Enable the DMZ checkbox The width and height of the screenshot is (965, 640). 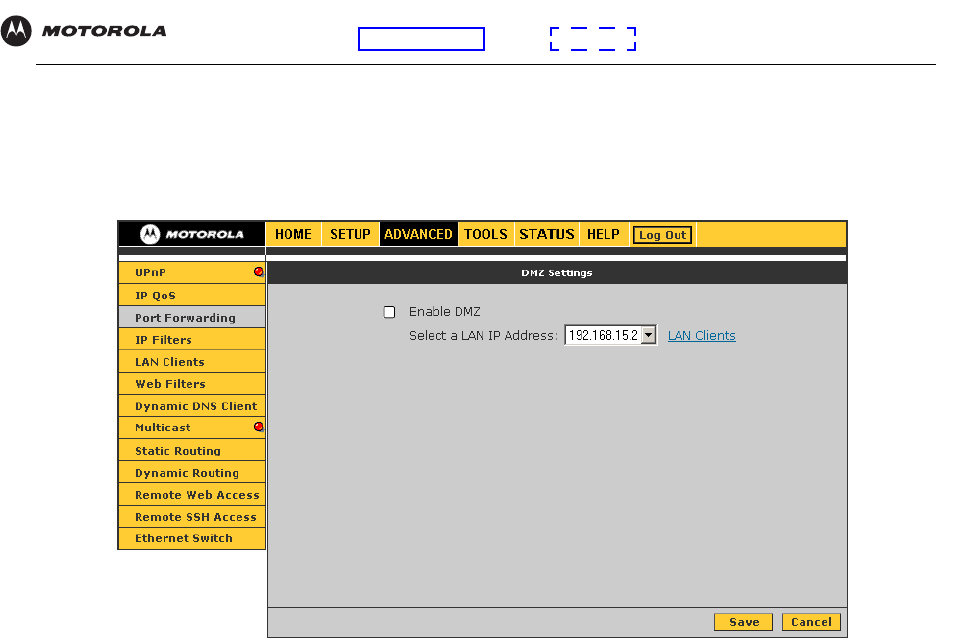tap(389, 312)
